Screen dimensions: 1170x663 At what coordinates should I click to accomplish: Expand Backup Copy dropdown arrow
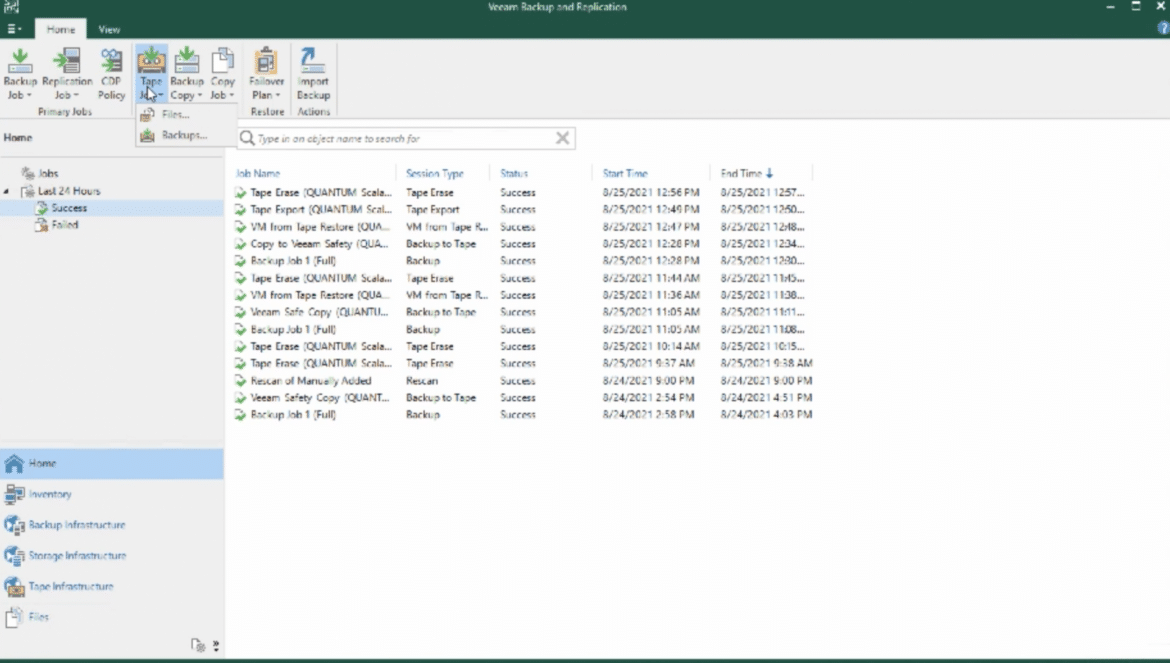pos(199,95)
